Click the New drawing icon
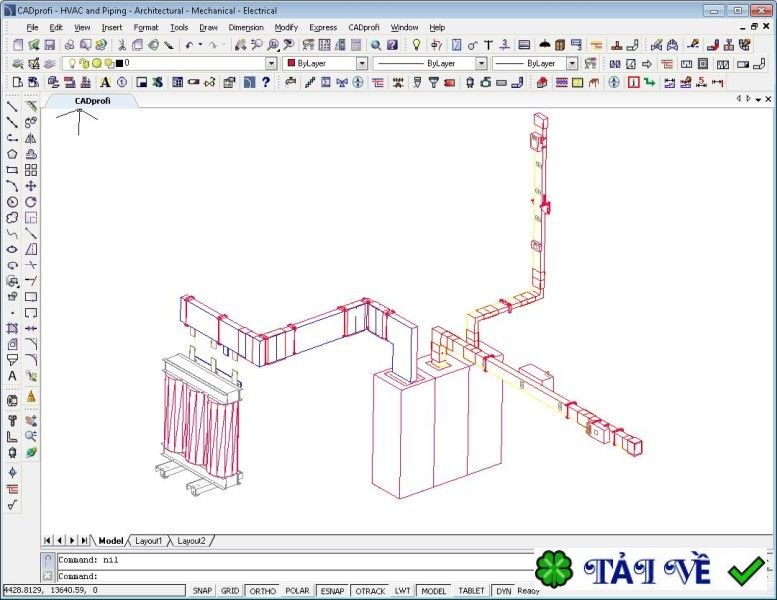This screenshot has width=777, height=600. click(18, 45)
